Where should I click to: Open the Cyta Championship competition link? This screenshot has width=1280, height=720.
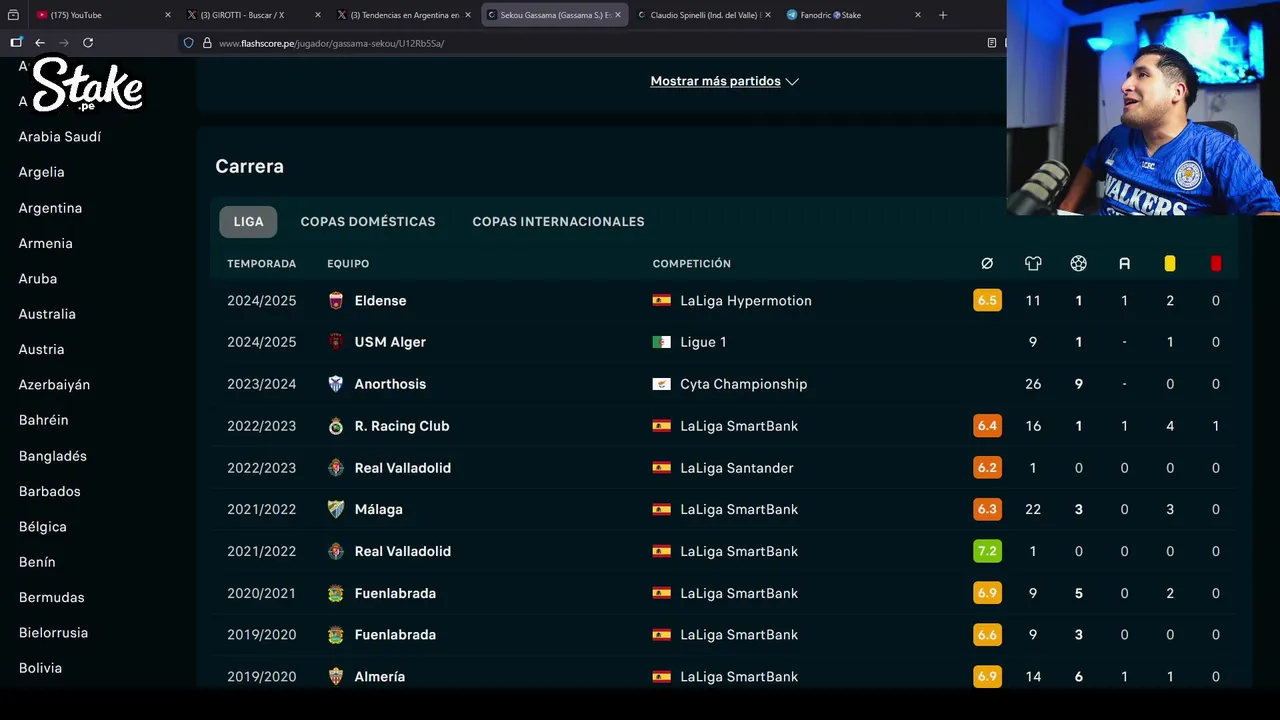[x=743, y=384]
